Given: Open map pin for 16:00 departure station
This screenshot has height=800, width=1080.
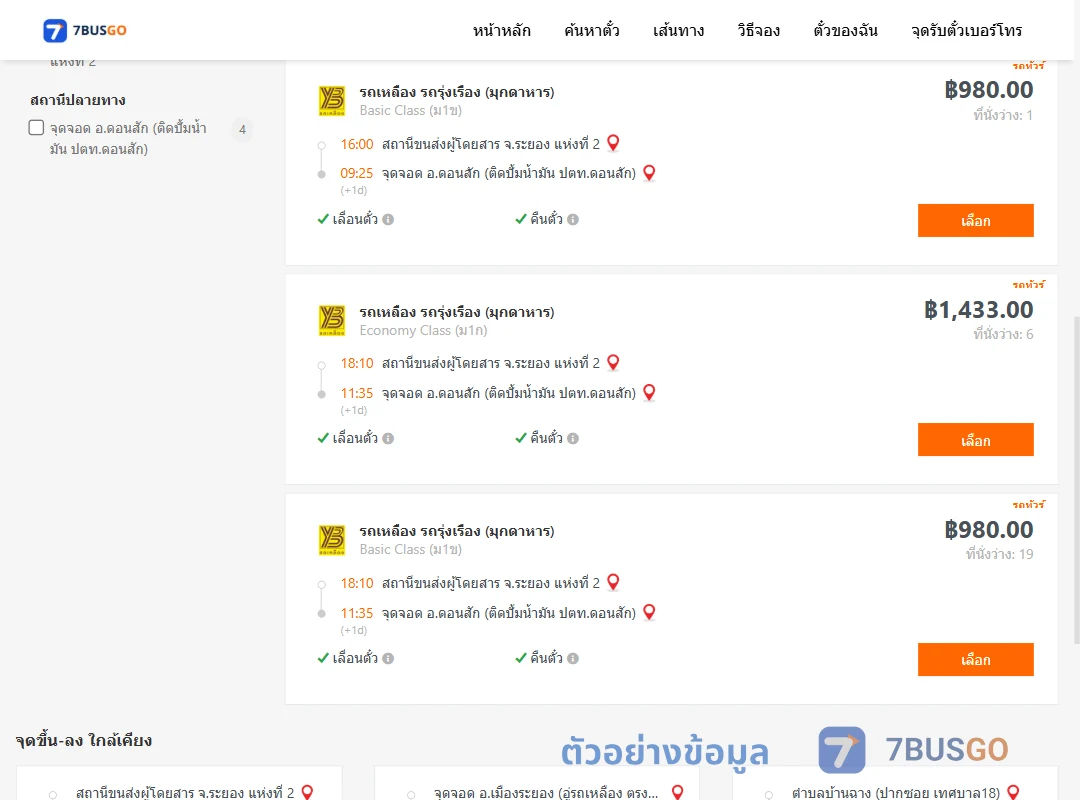Looking at the screenshot, I should coord(613,143).
